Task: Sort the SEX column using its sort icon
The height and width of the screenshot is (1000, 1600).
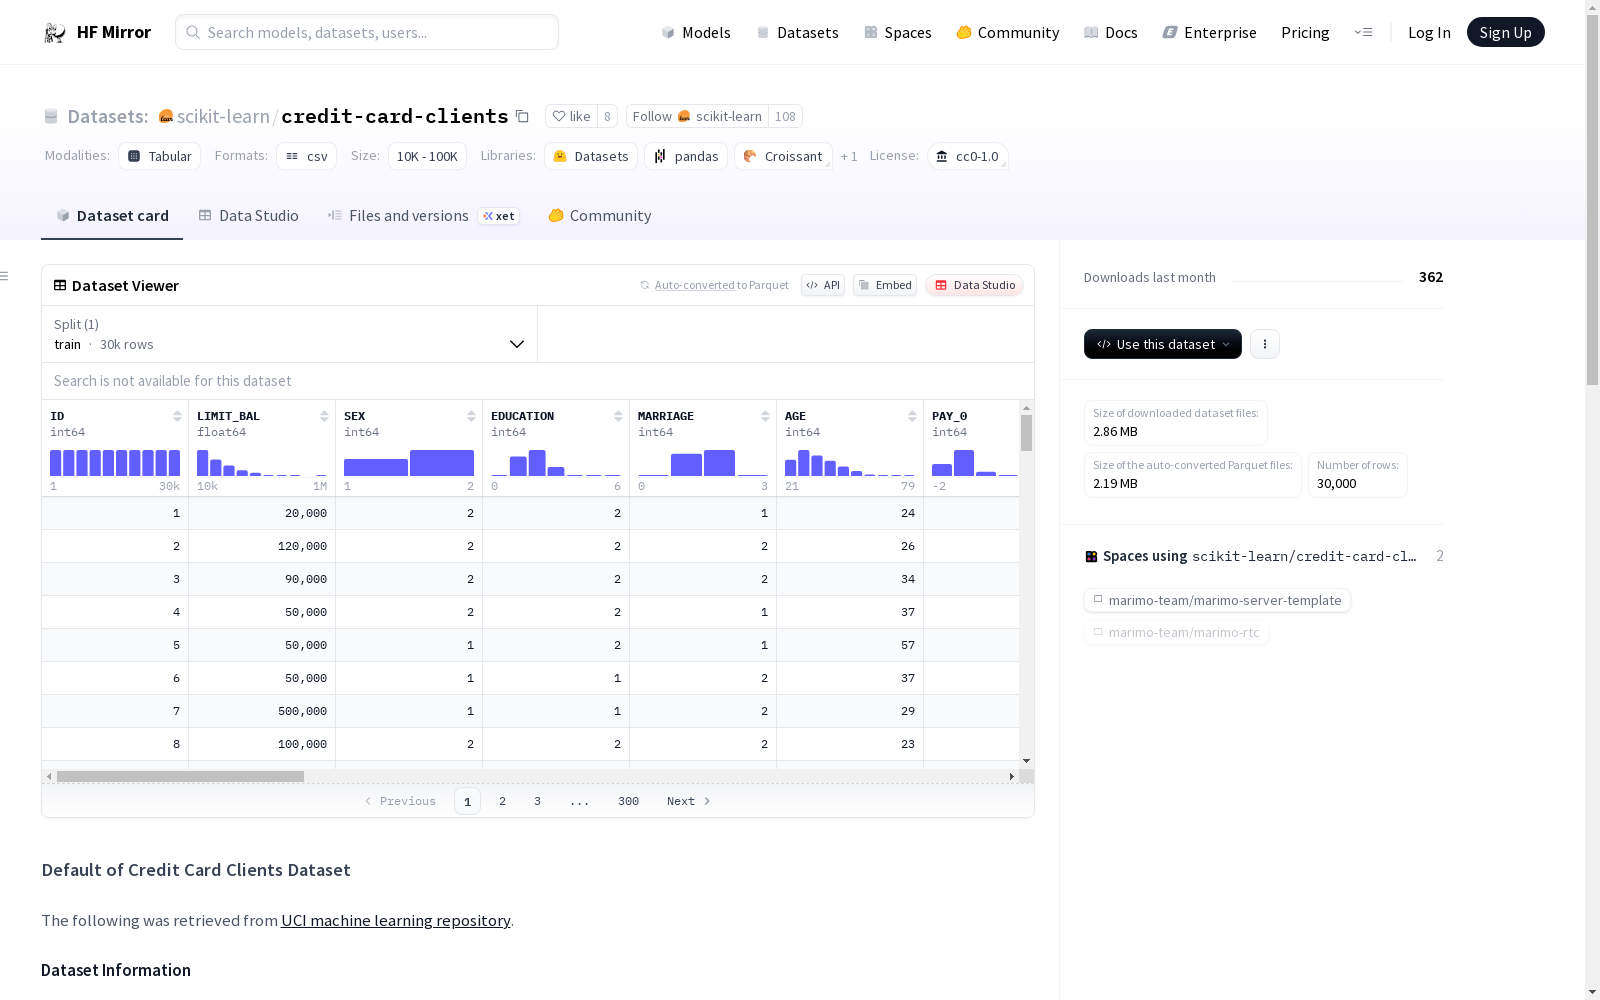Action: coord(471,416)
